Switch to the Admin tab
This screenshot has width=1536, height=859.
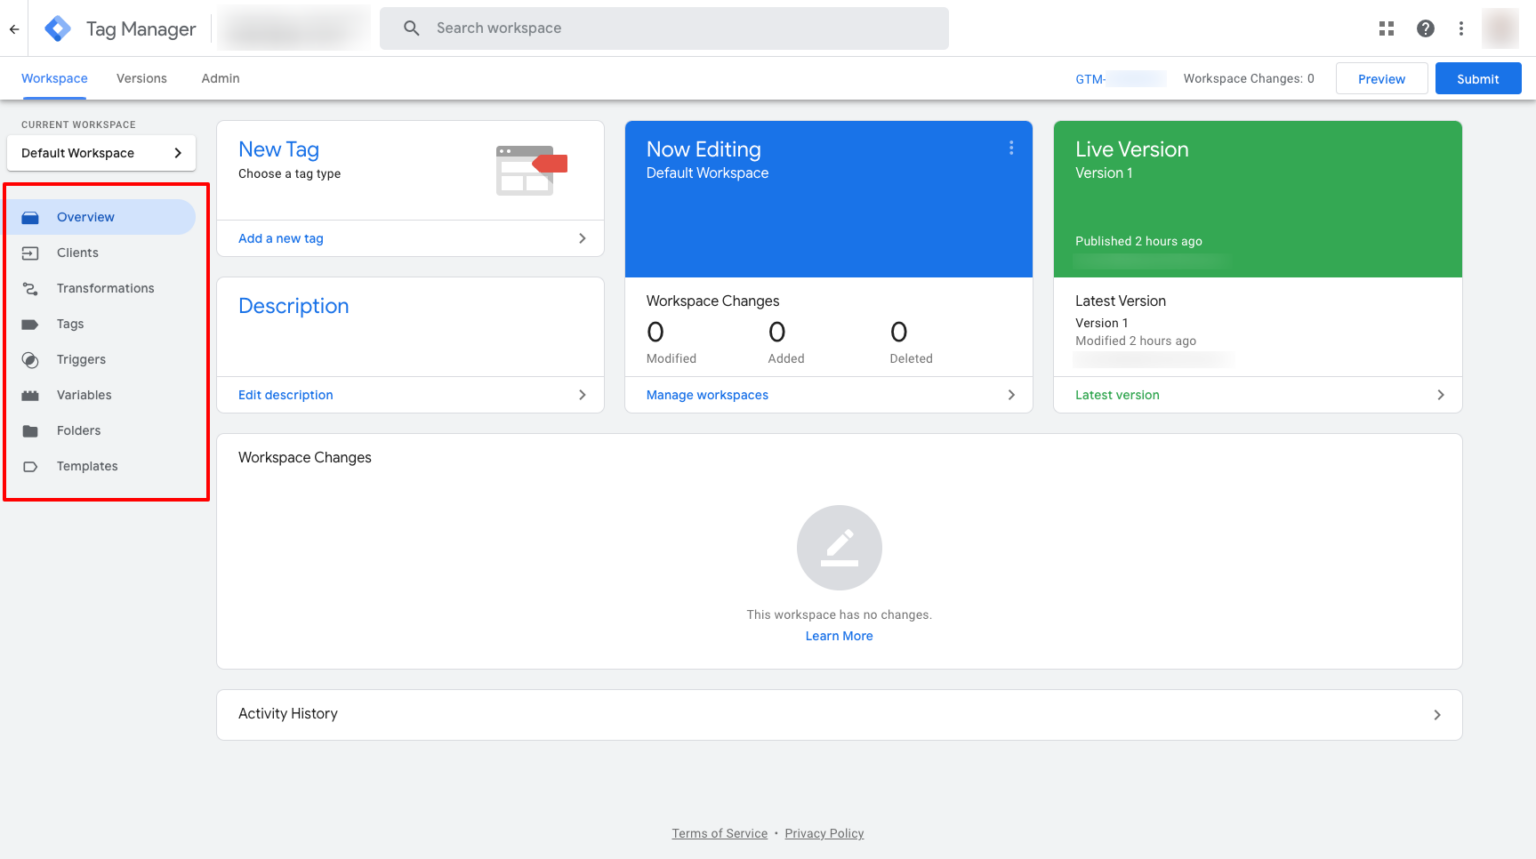(219, 78)
